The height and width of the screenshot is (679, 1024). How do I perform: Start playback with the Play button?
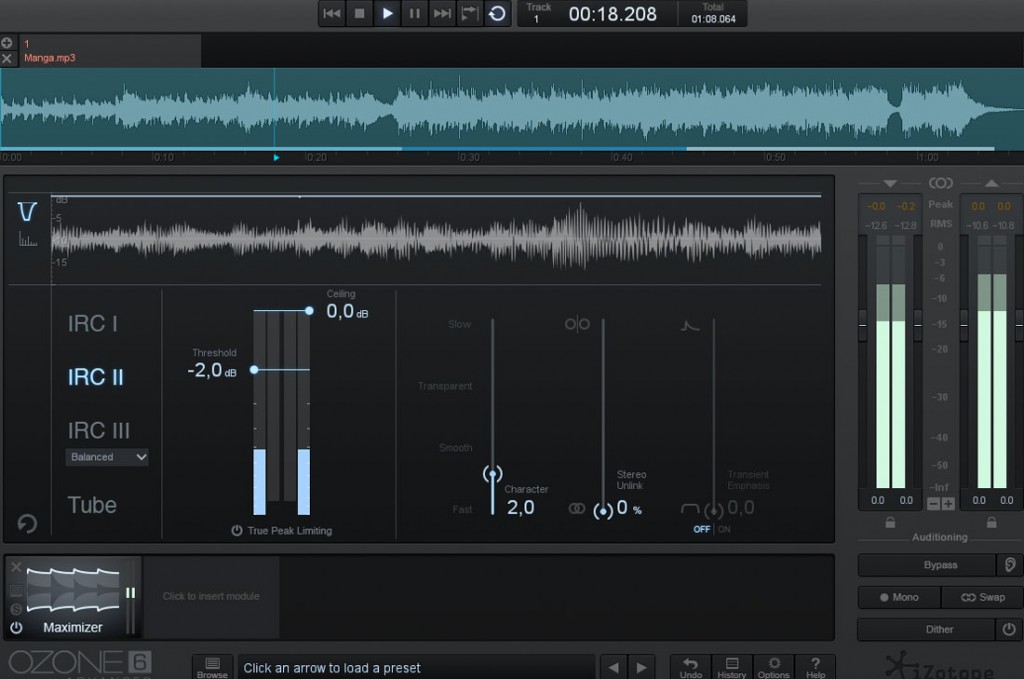coord(387,14)
